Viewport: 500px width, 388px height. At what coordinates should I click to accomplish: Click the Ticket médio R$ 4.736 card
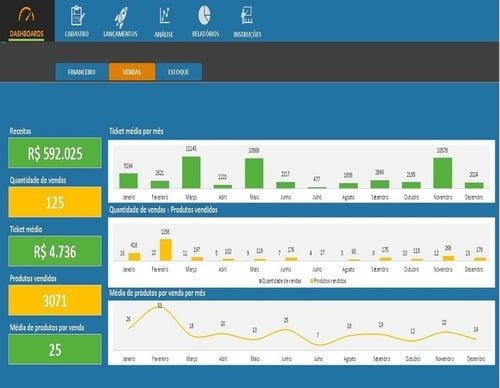[x=55, y=251]
